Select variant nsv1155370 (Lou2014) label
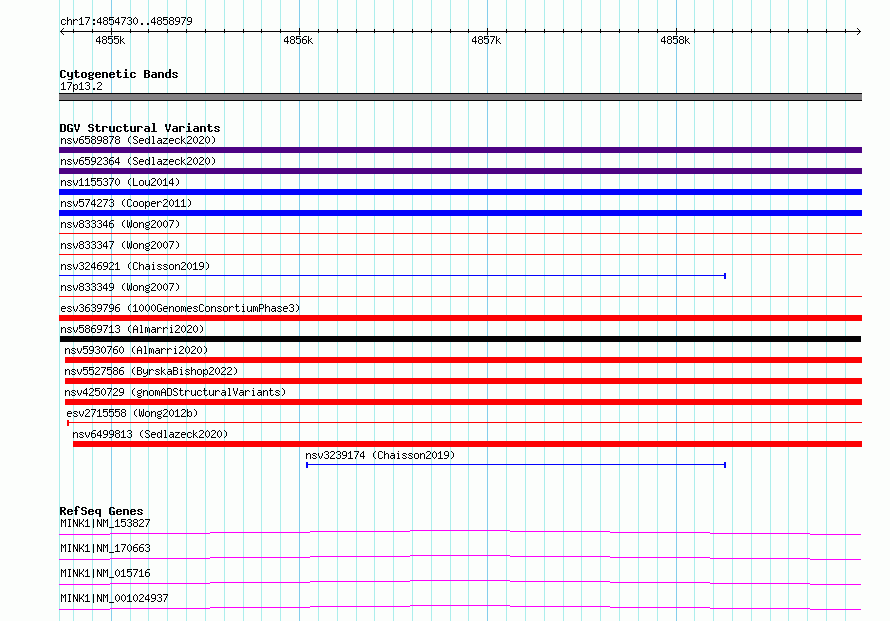 click(x=120, y=182)
